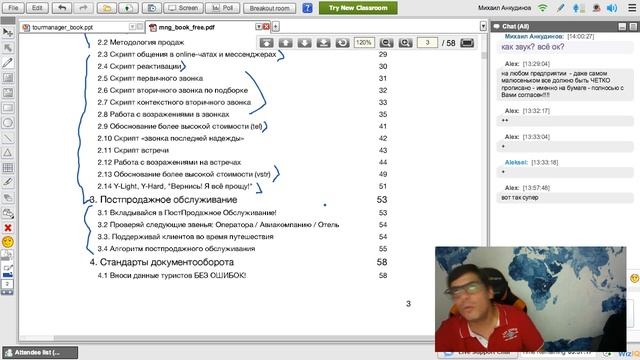This screenshot has height=360, width=640.
Task: Open the content library folder icon
Action: click(x=107, y=8)
